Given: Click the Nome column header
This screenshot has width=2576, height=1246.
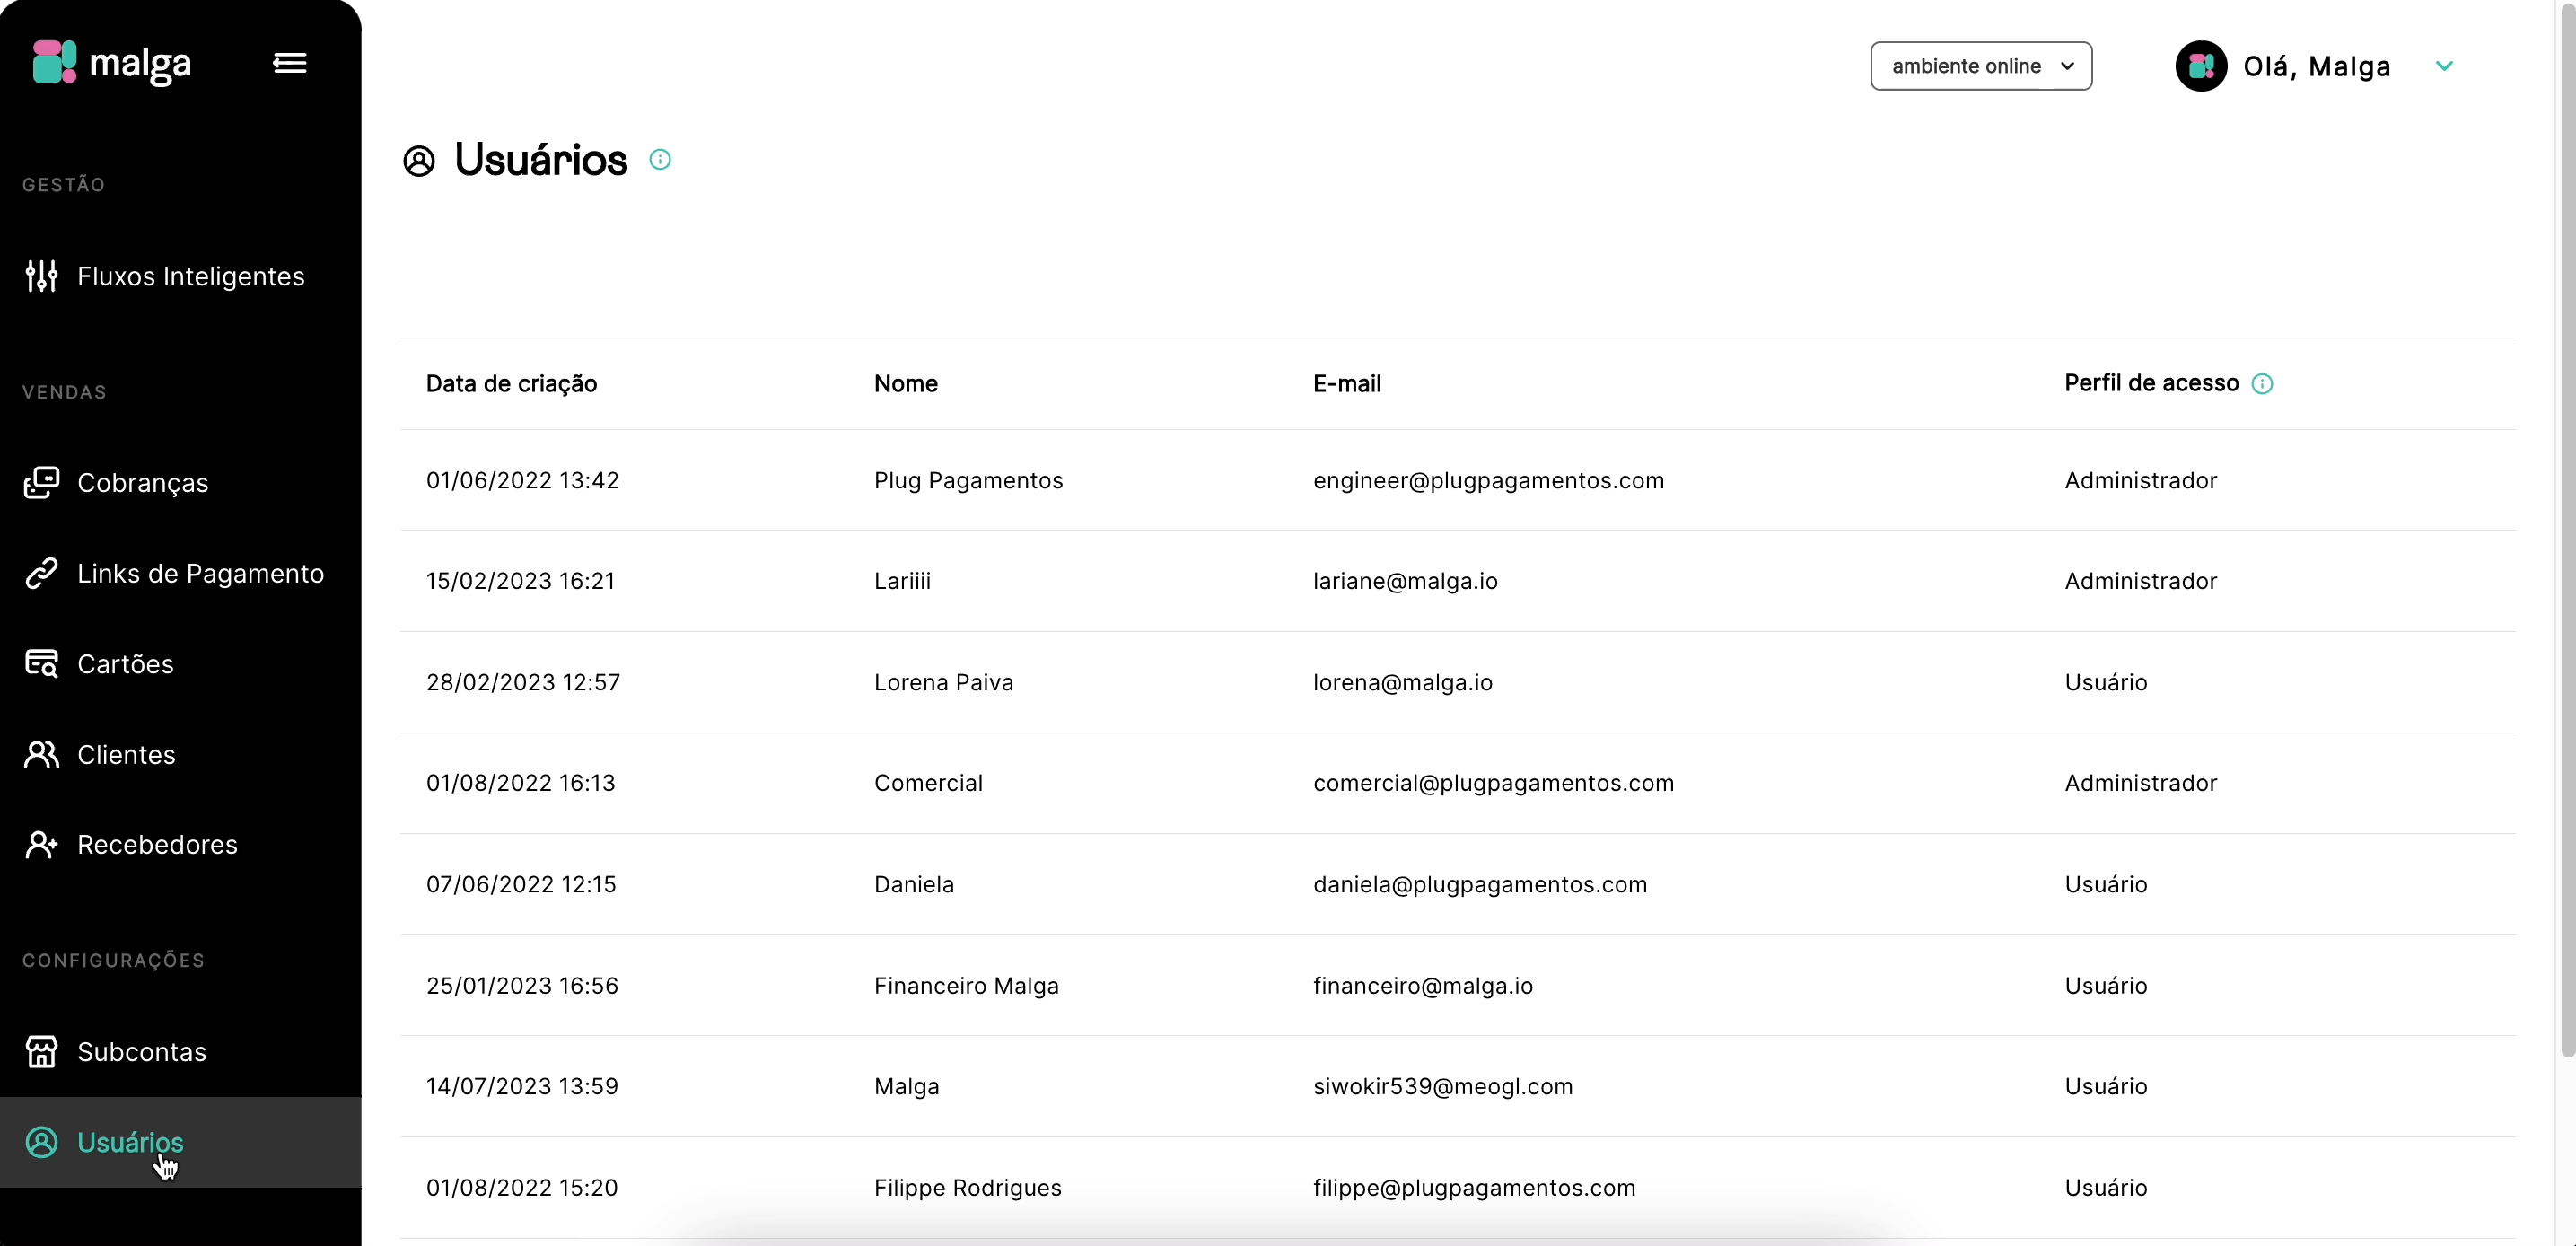Looking at the screenshot, I should pyautogui.click(x=905, y=384).
